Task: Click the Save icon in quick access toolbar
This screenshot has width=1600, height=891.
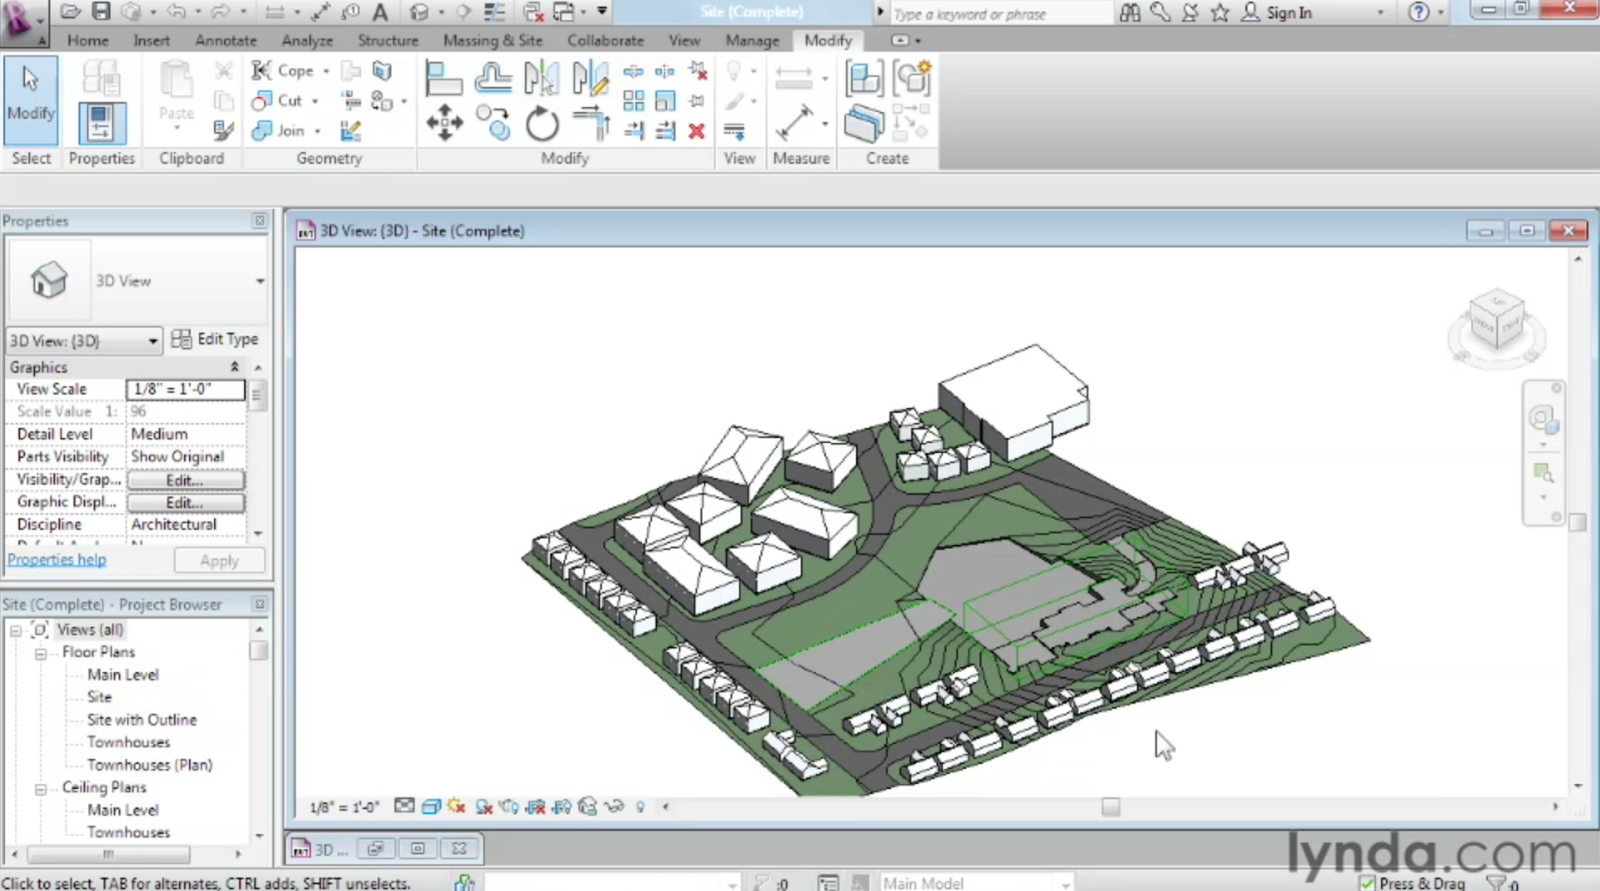Action: point(101,12)
